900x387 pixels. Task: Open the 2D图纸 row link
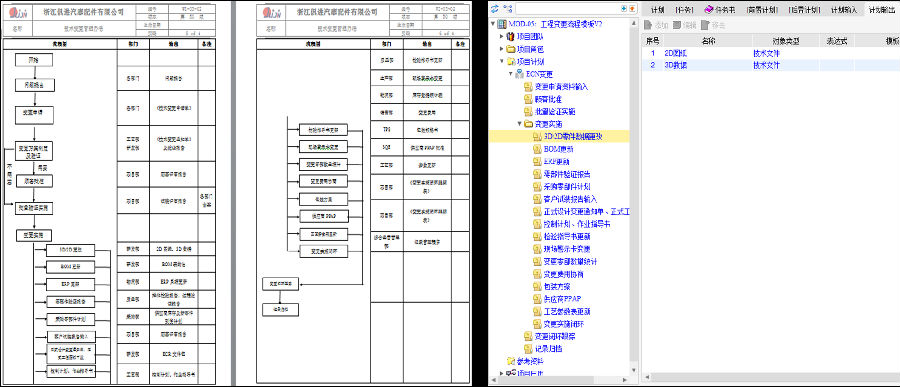point(675,53)
